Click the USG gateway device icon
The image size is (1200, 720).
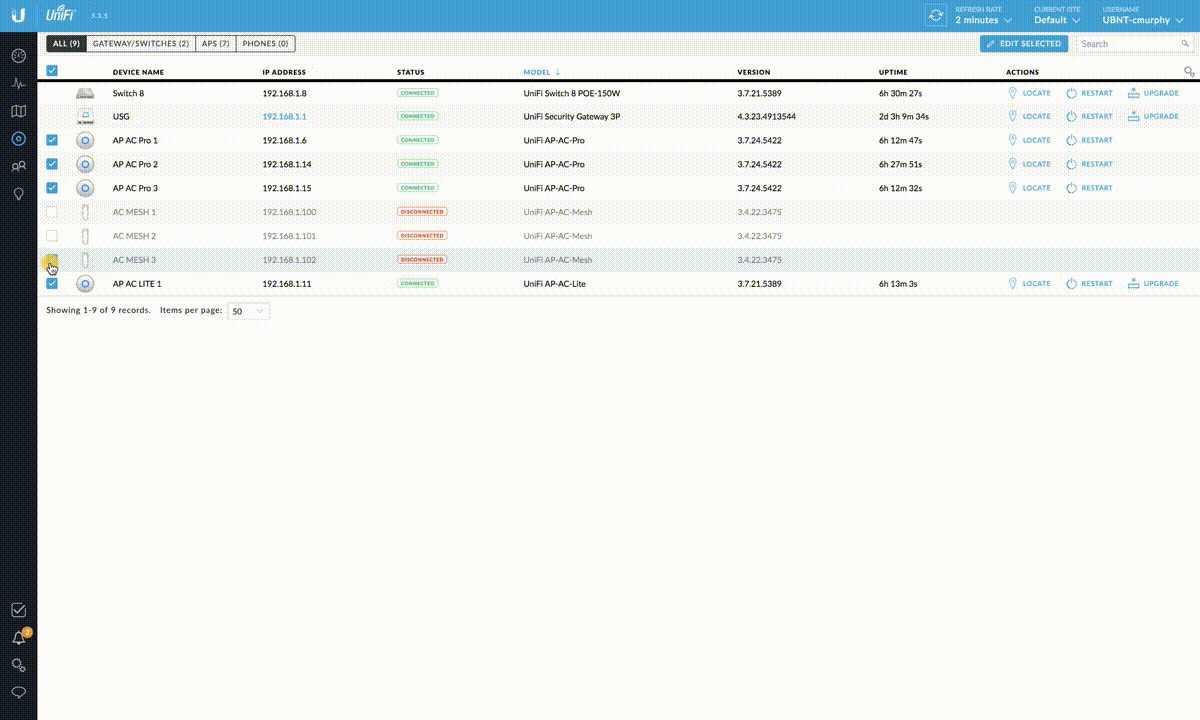click(x=85, y=116)
